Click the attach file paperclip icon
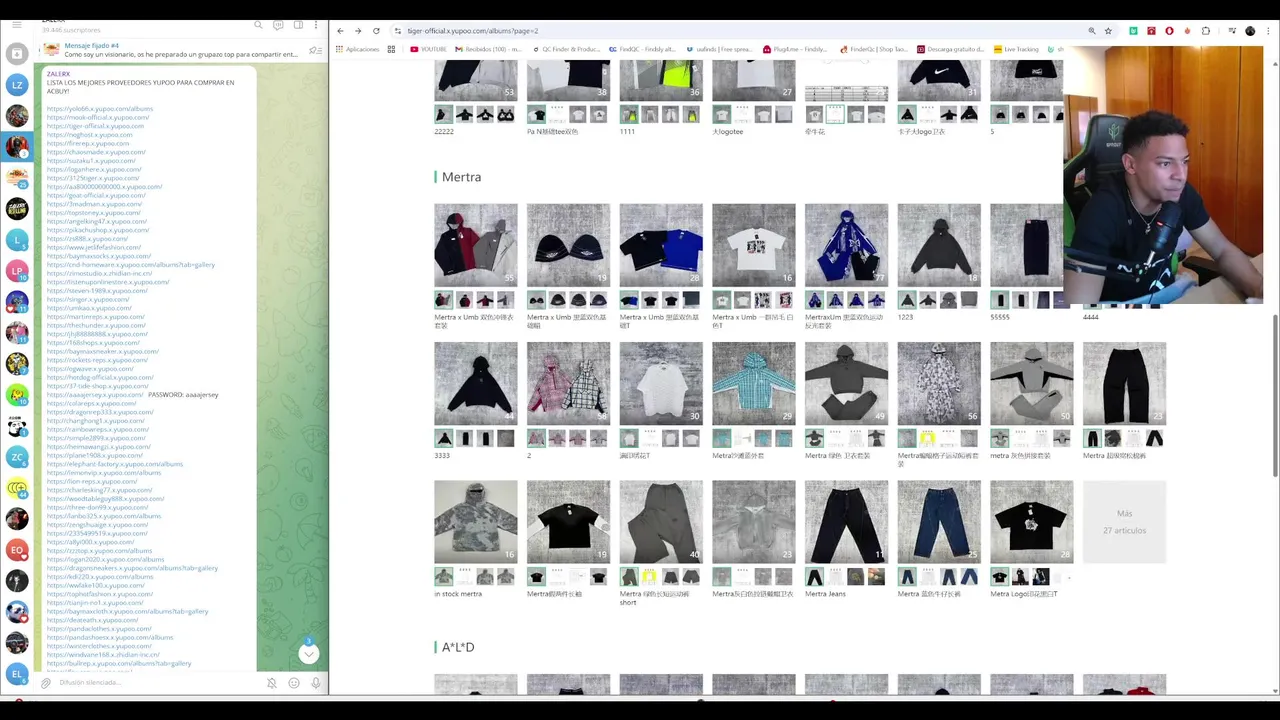 [x=45, y=683]
